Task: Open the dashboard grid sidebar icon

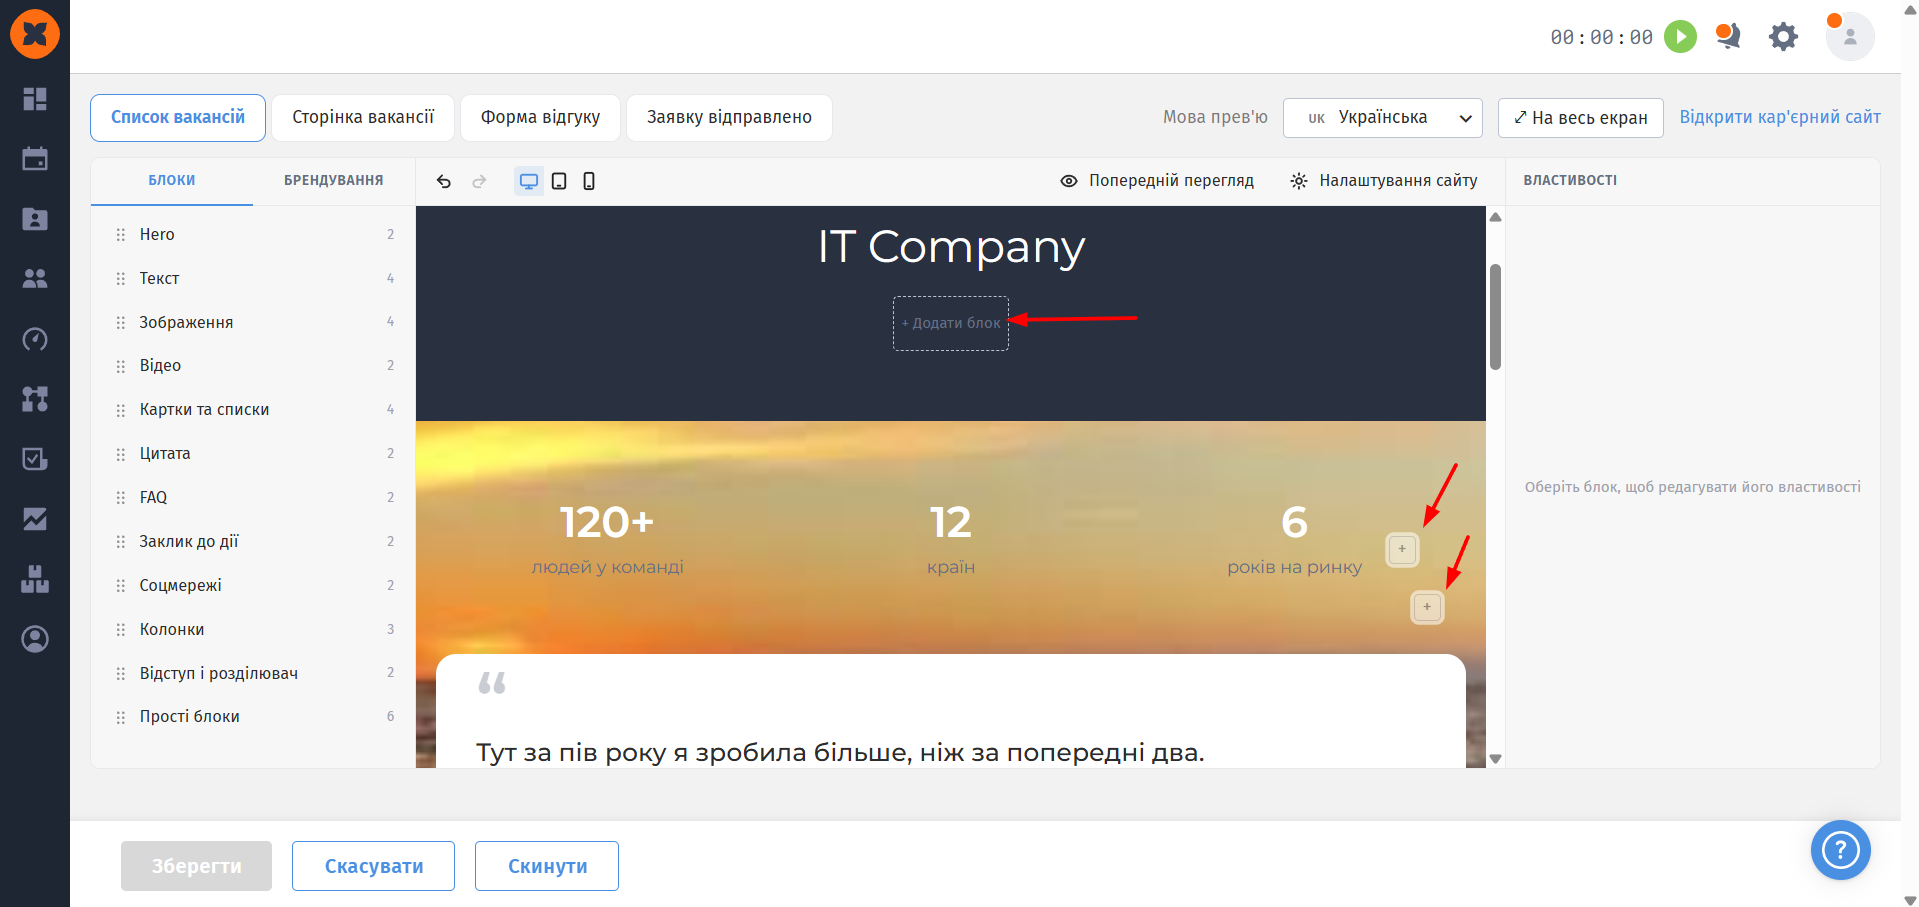Action: 35,98
